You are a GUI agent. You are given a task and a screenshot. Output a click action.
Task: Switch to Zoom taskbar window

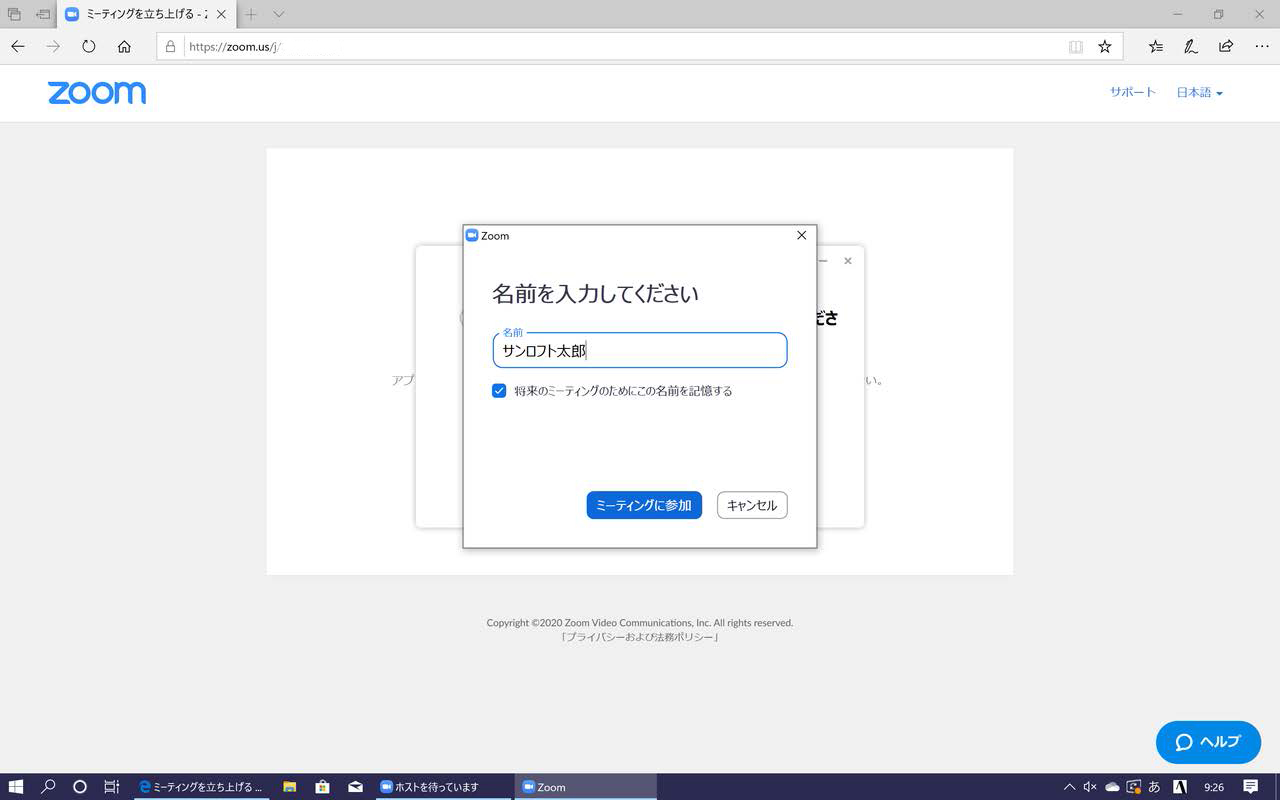click(x=586, y=787)
